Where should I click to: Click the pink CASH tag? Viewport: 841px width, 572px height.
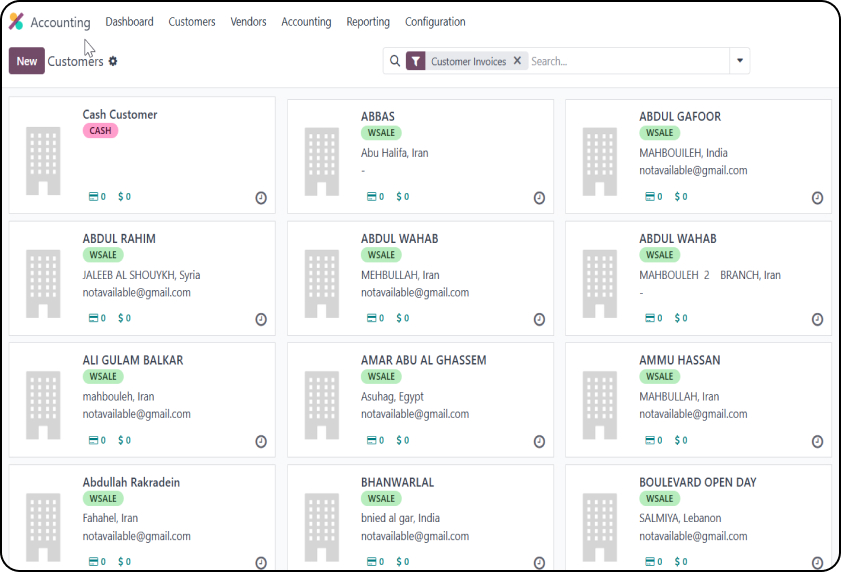click(x=100, y=131)
